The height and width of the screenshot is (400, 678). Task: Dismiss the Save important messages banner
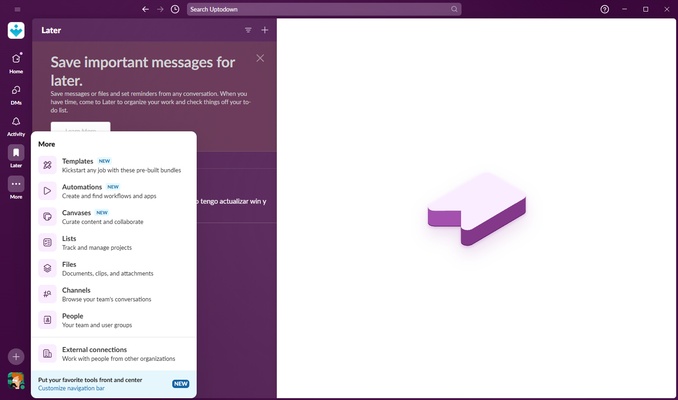260,58
